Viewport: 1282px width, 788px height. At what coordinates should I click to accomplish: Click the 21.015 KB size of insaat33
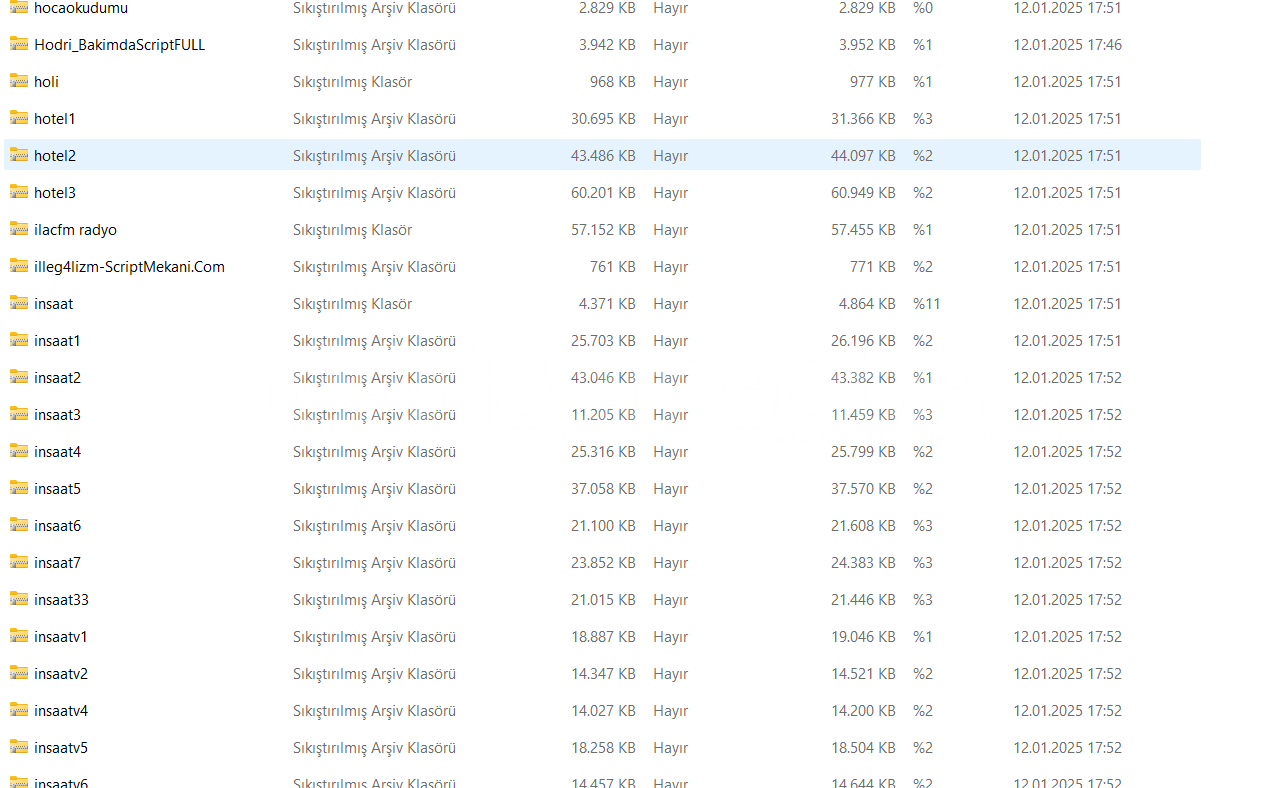coord(603,600)
